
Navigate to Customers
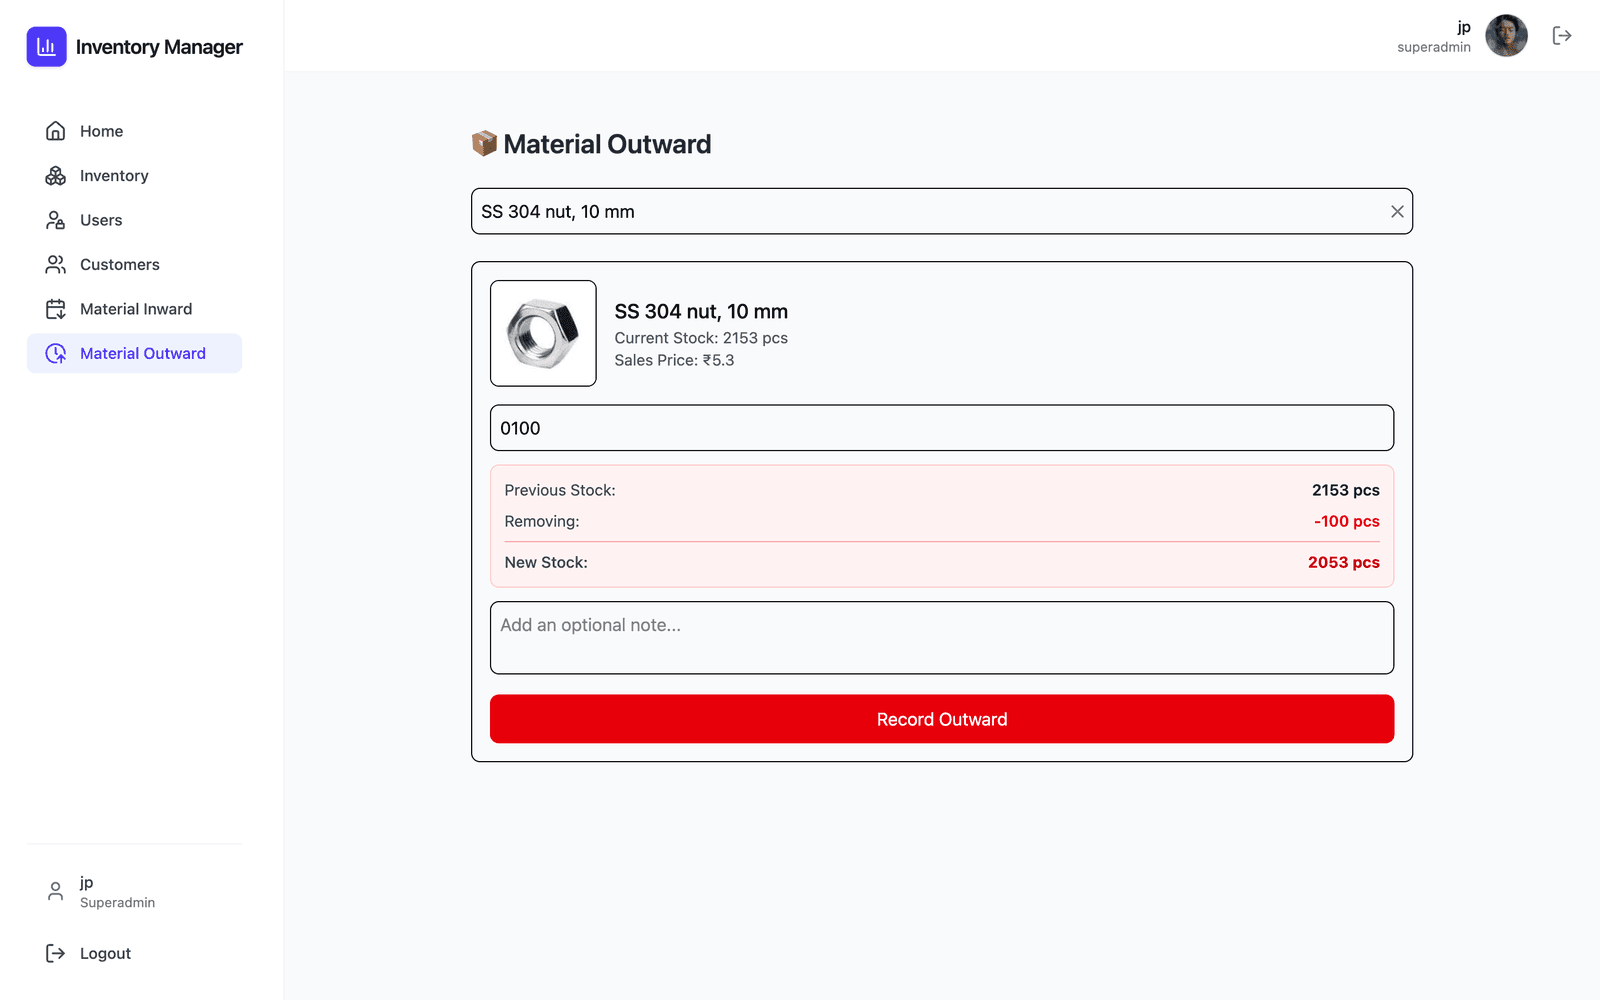134,265
